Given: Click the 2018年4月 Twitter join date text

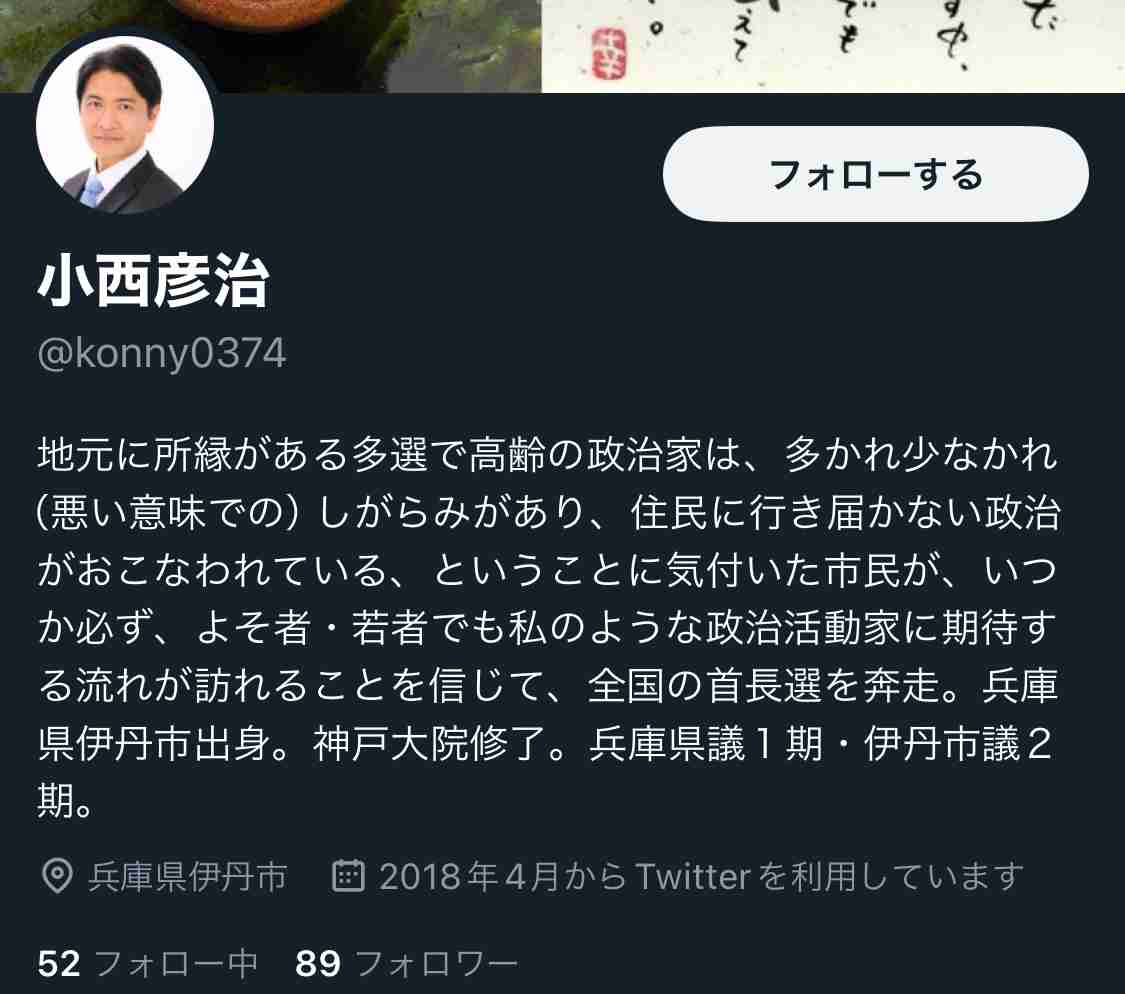Looking at the screenshot, I should [701, 876].
